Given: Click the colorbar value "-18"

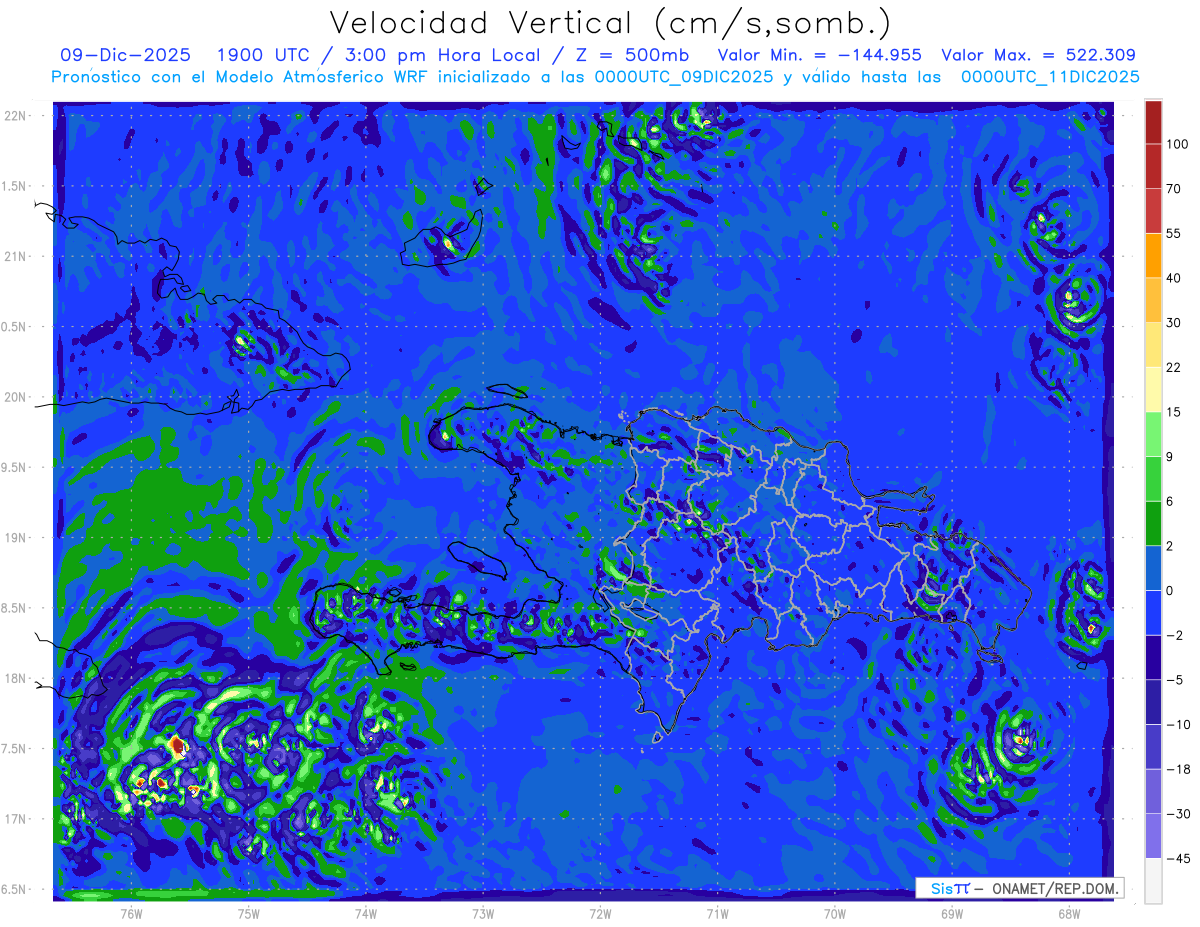Looking at the screenshot, I should (1177, 768).
